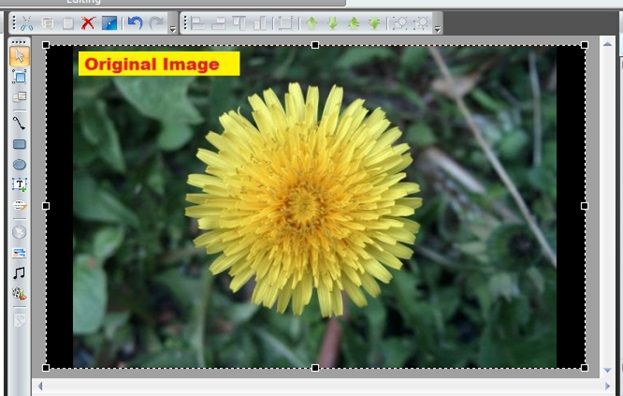Image resolution: width=623 pixels, height=396 pixels.
Task: Click the bottom-left selection handle
Action: (46, 368)
